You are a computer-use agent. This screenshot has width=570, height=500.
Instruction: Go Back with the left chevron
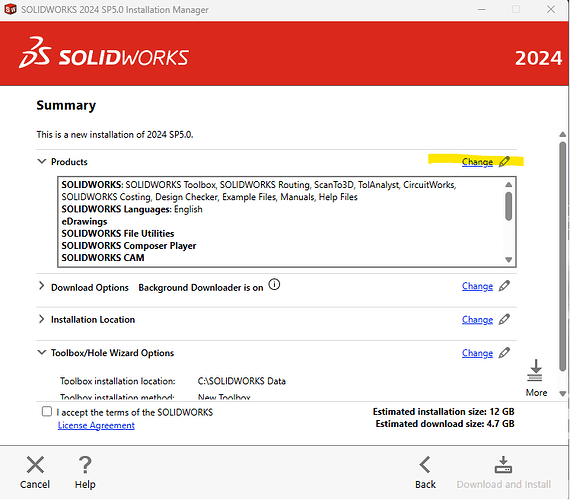click(x=425, y=465)
